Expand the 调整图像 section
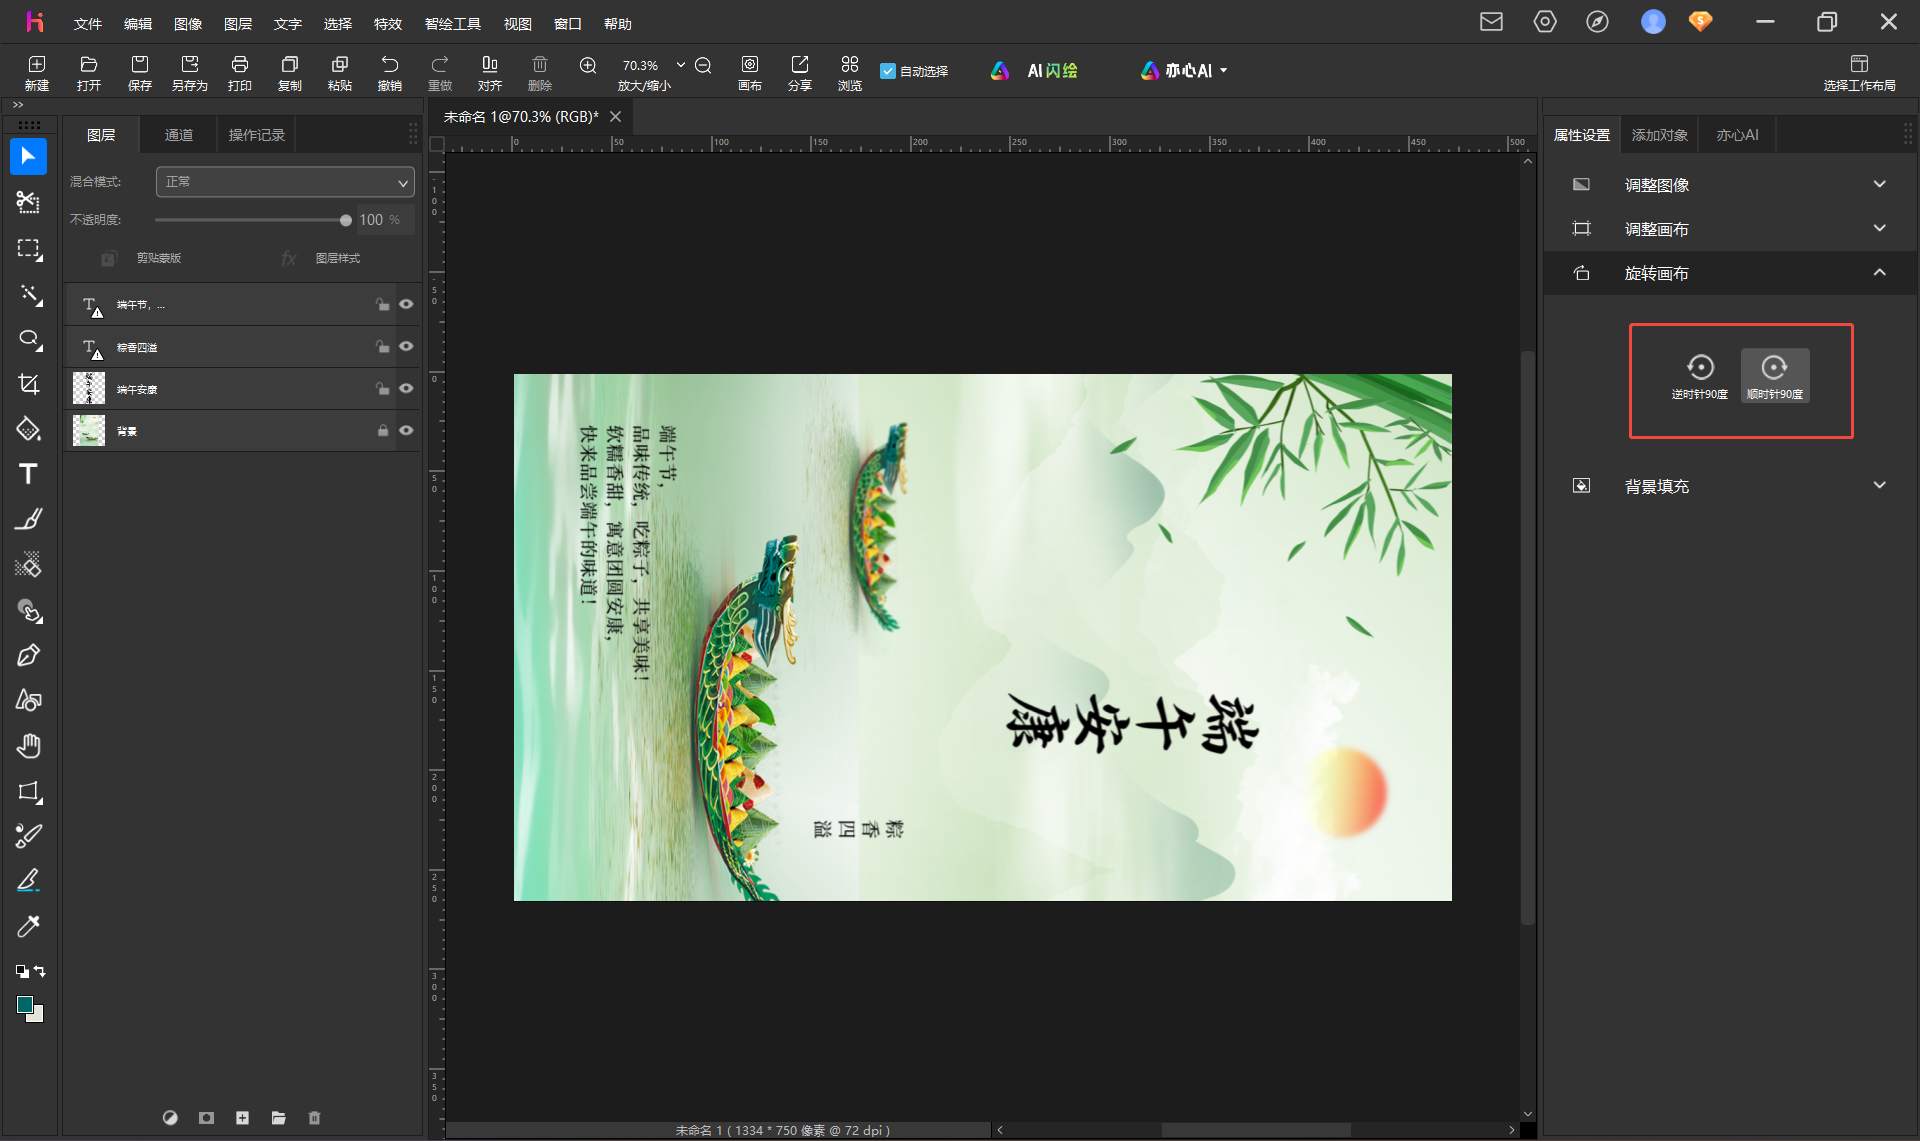Viewport: 1920px width, 1141px height. pyautogui.click(x=1730, y=185)
